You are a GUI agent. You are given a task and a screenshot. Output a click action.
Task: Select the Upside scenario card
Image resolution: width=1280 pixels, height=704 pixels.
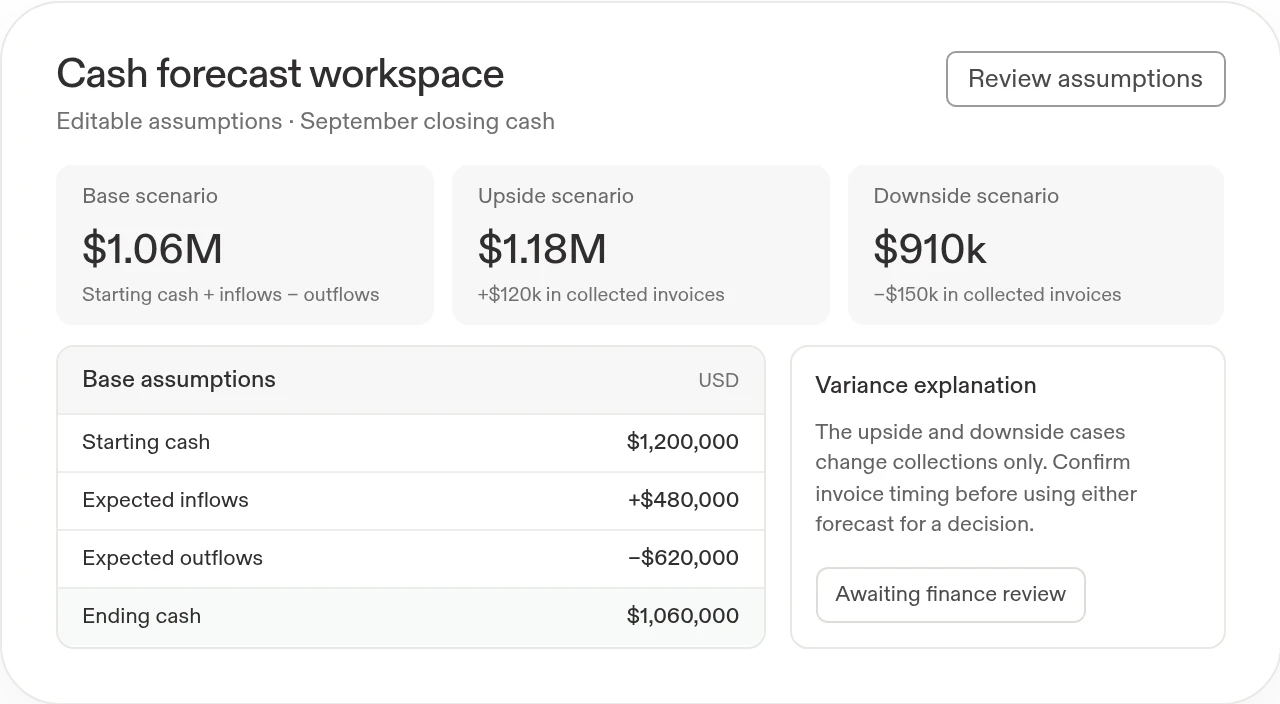[x=641, y=245]
